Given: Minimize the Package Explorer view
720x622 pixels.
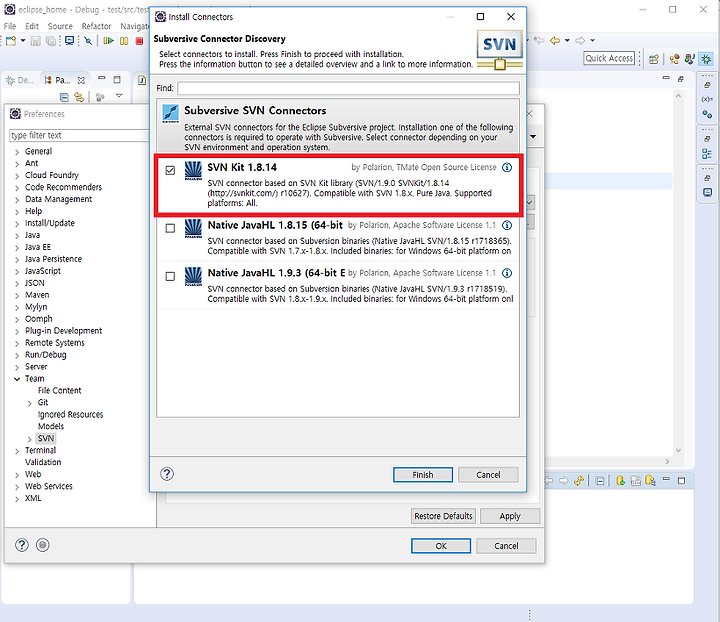Looking at the screenshot, I should (101, 79).
